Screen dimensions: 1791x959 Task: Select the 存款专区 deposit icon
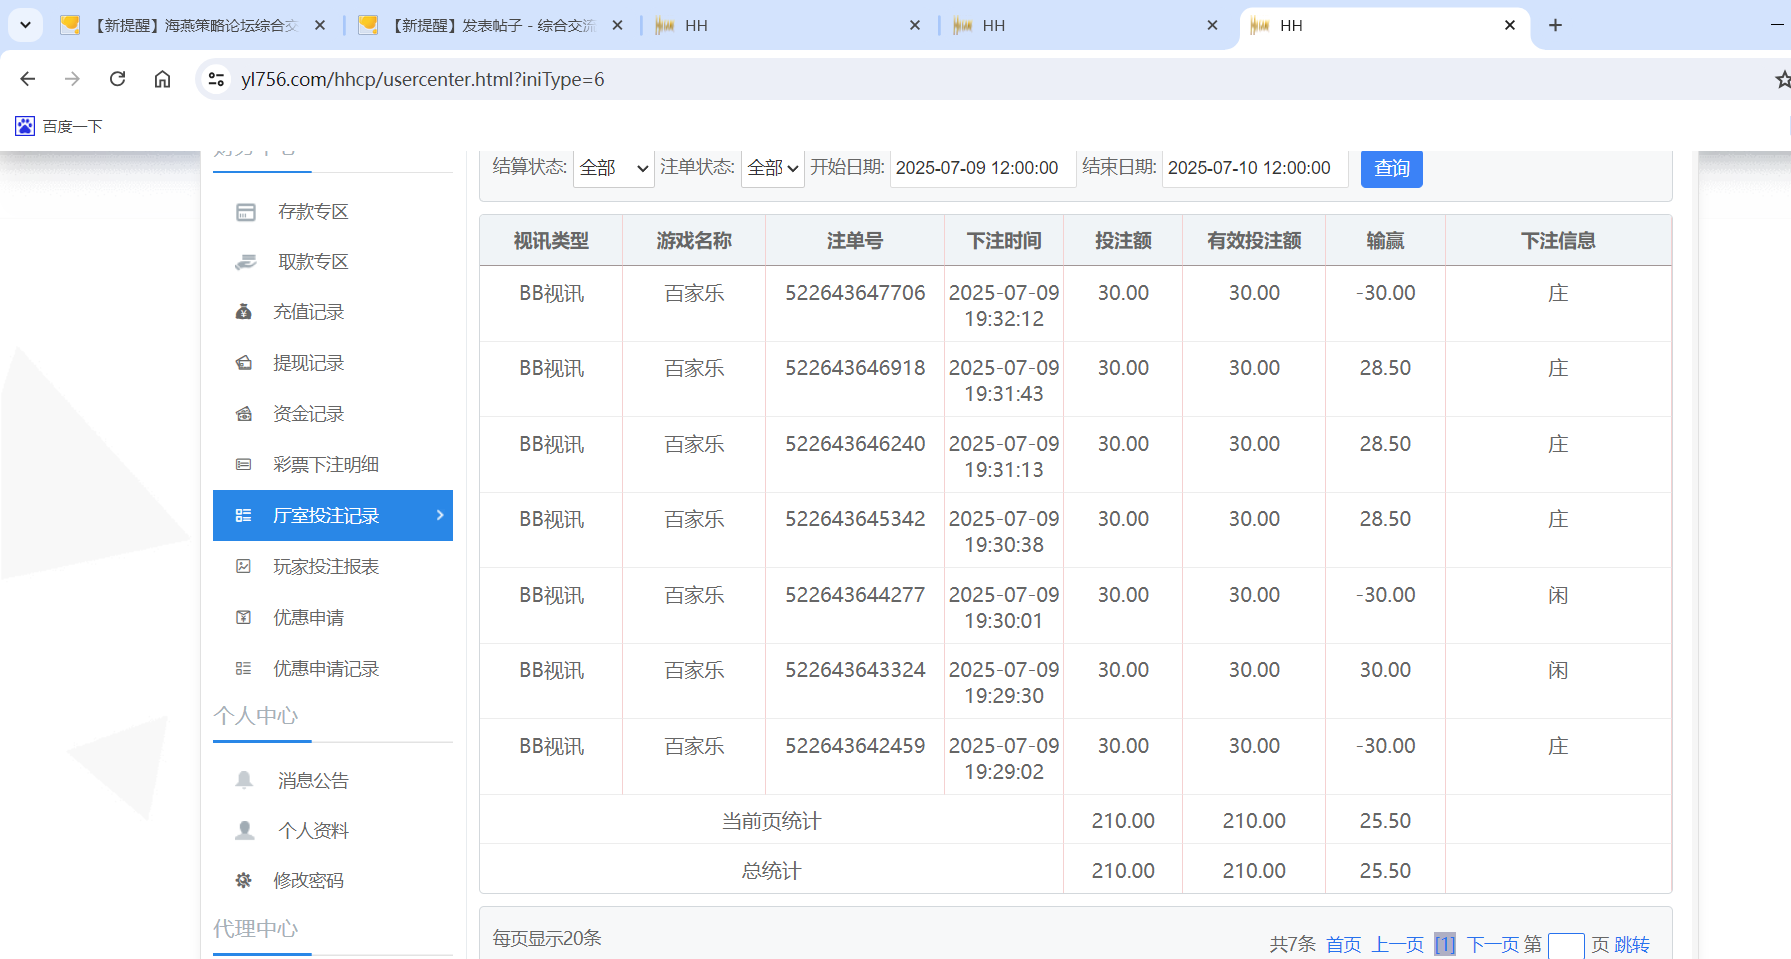tap(243, 211)
